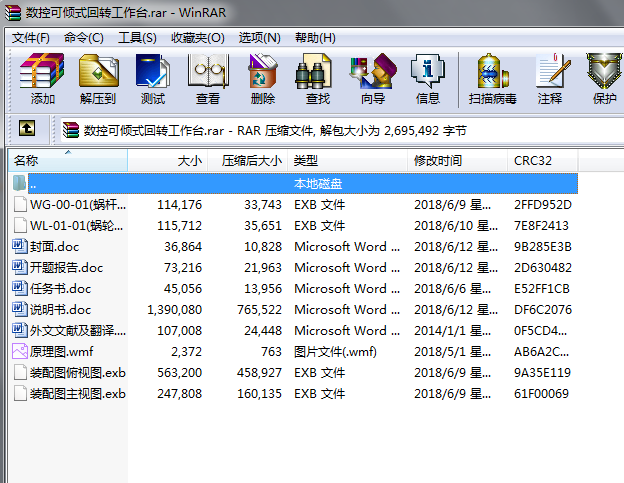Select file name 任务书.doc
The image size is (624, 483).
60,289
